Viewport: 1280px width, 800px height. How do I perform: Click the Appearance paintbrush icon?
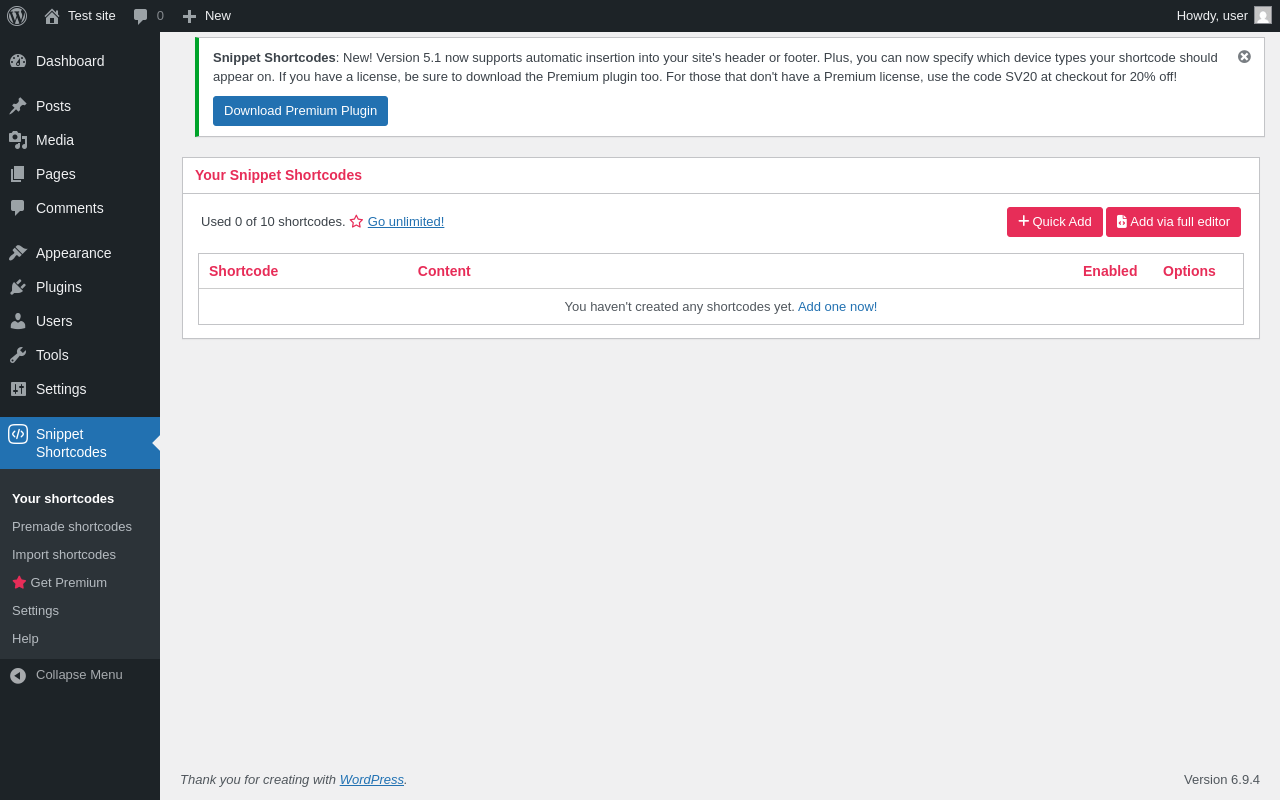(18, 253)
